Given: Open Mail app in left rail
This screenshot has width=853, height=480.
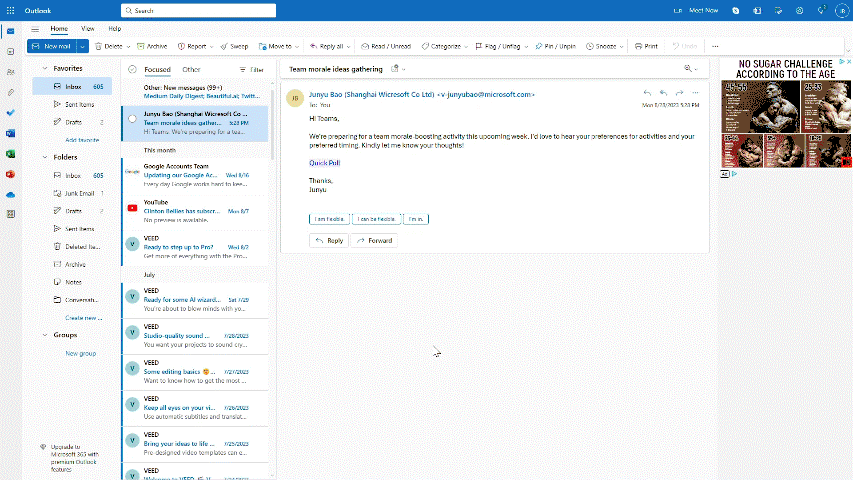Looking at the screenshot, I should 10,31.
